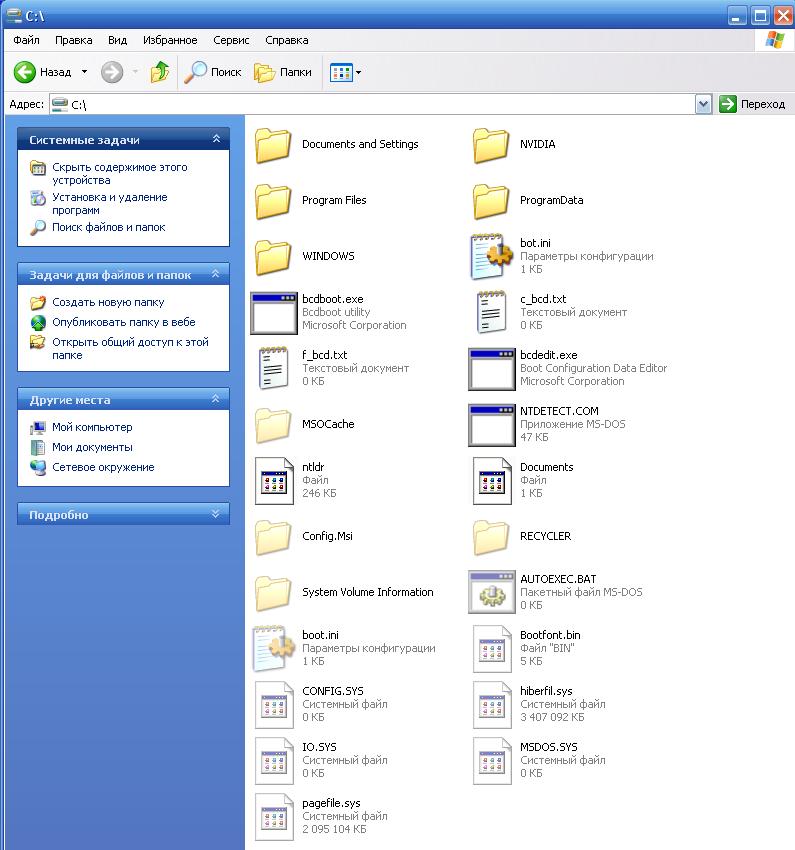The image size is (795, 850).
Task: Collapse the Другие места panel
Action: (216, 399)
